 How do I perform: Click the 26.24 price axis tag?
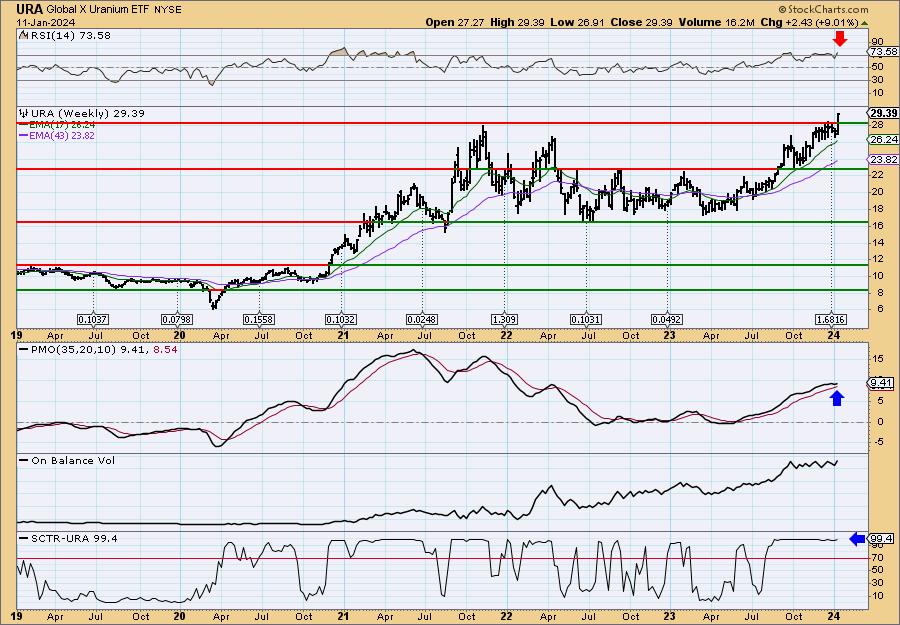pyautogui.click(x=883, y=139)
